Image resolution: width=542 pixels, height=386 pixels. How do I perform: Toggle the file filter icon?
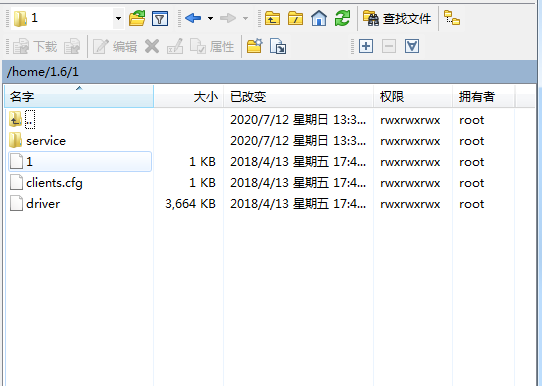(x=160, y=18)
